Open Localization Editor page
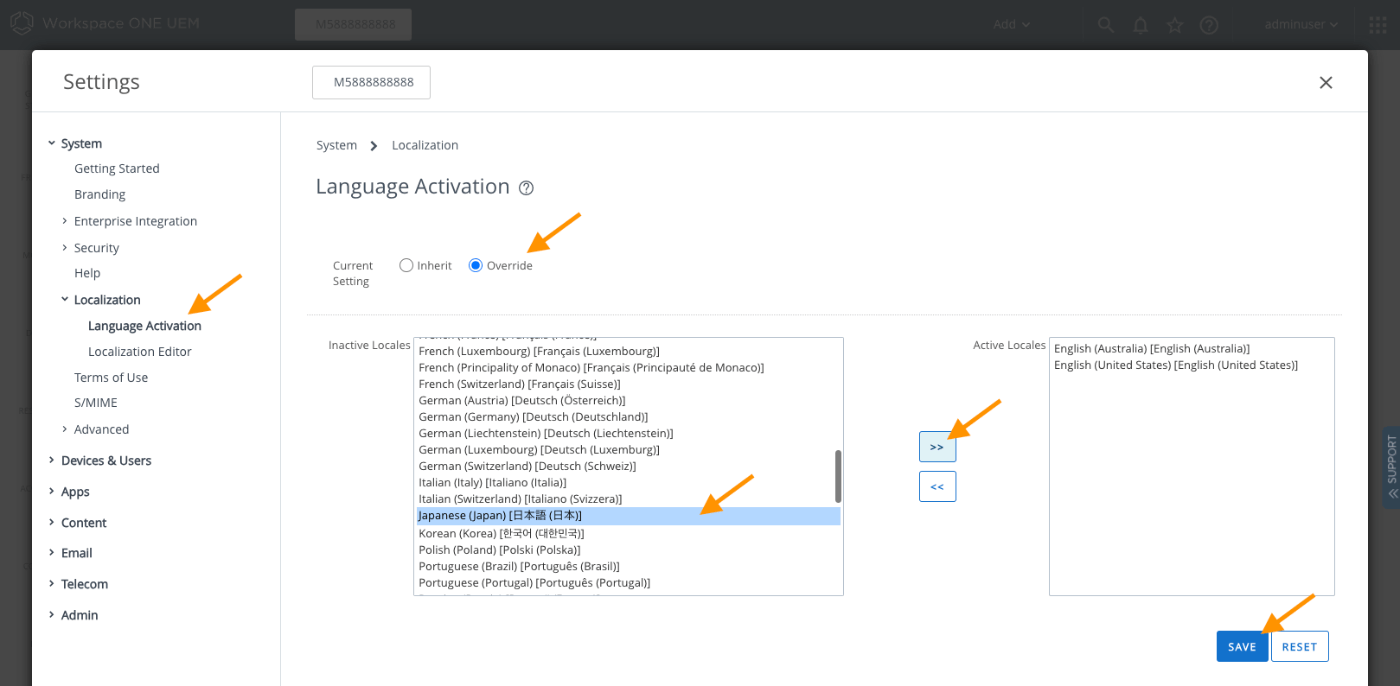The image size is (1400, 686). (x=140, y=352)
